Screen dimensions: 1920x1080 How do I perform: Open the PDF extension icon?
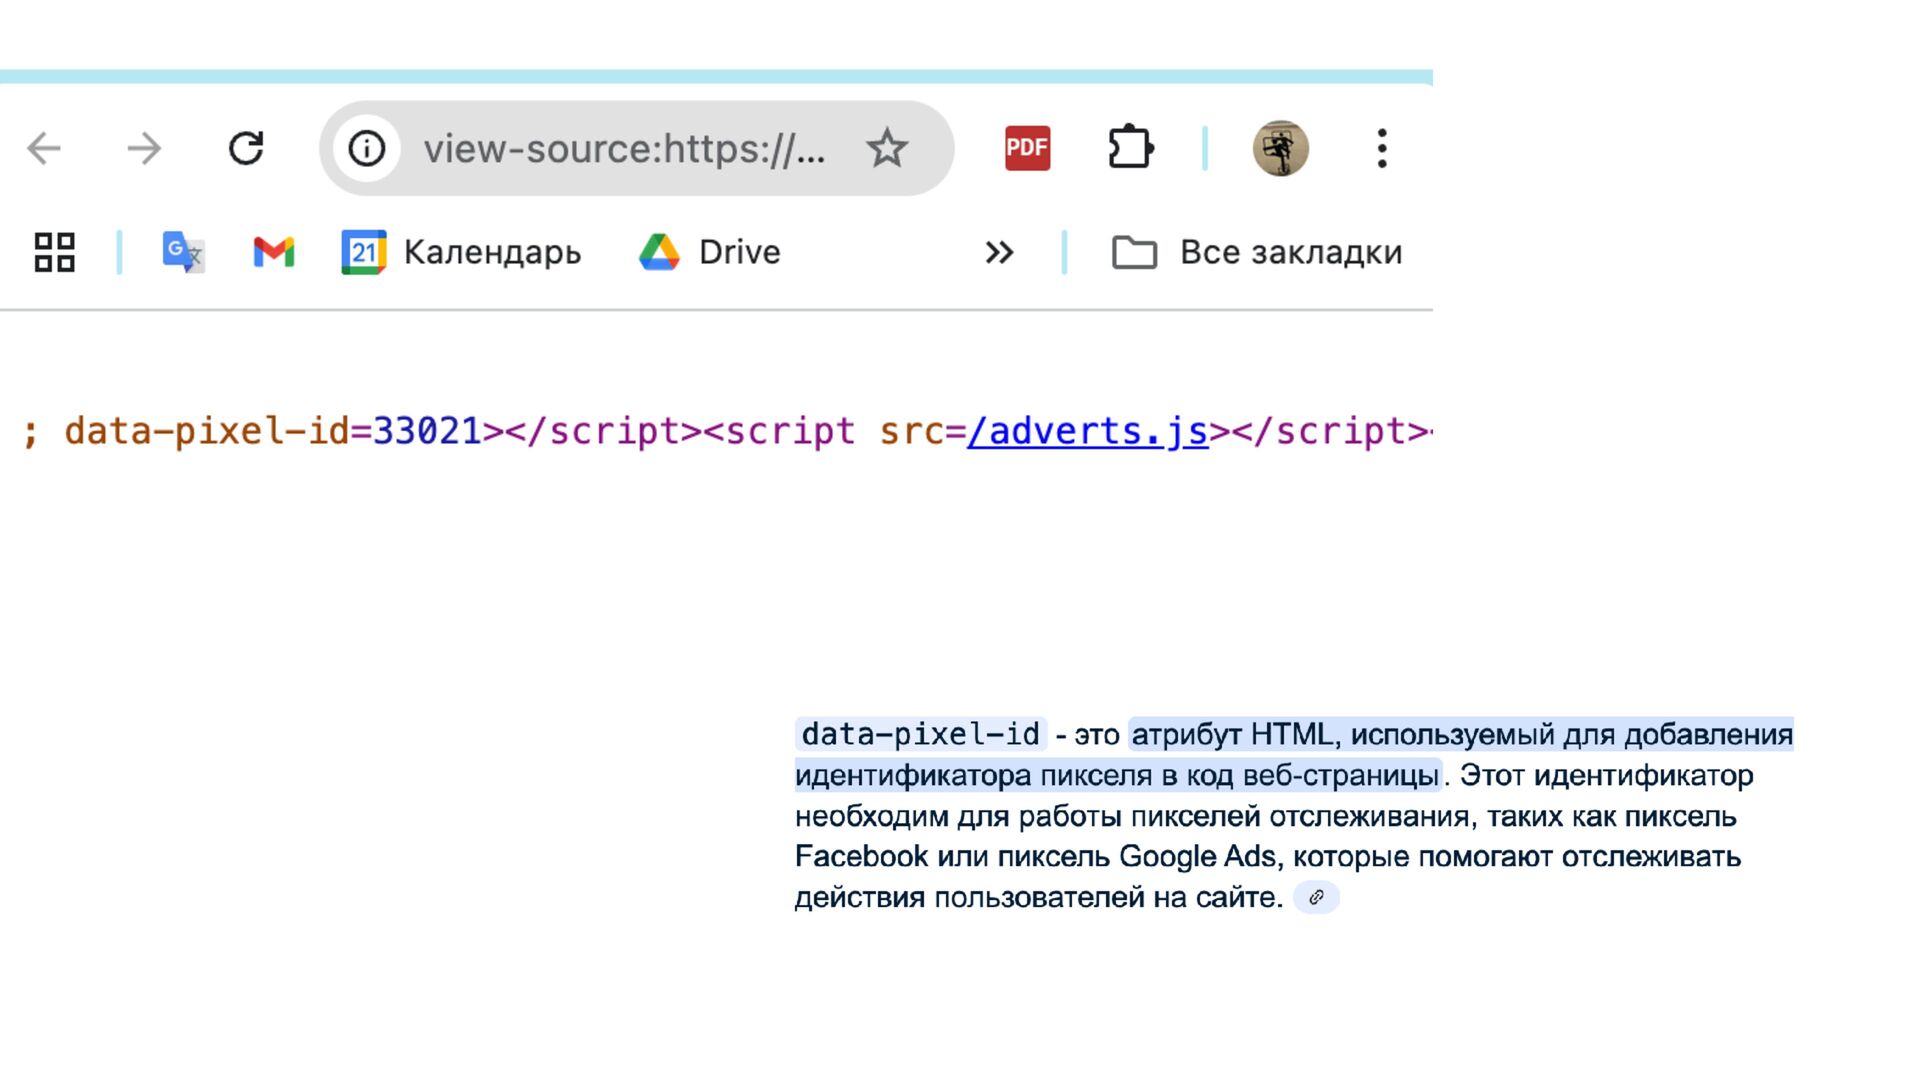click(1027, 149)
